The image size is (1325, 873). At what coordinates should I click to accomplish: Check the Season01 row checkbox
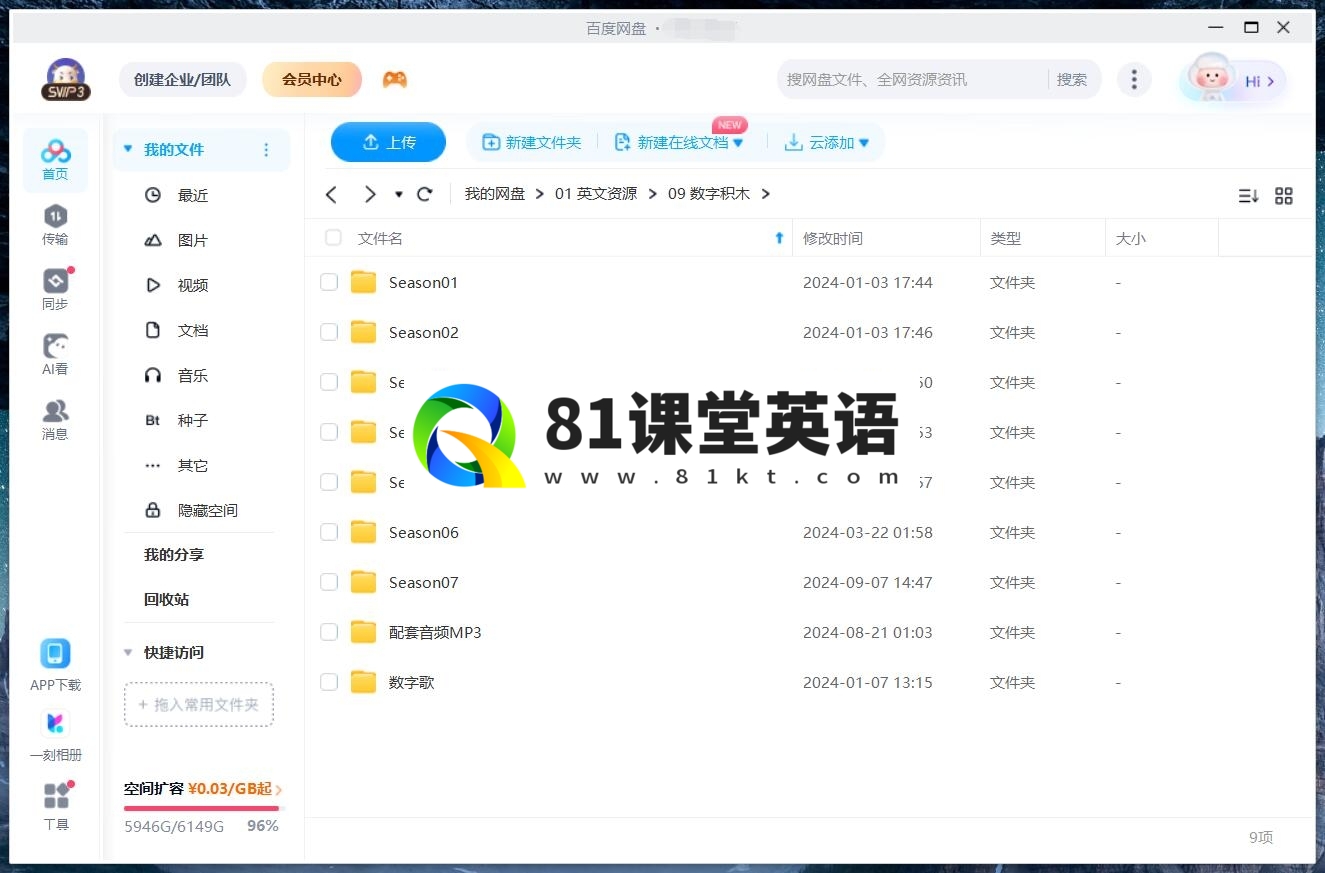[329, 282]
